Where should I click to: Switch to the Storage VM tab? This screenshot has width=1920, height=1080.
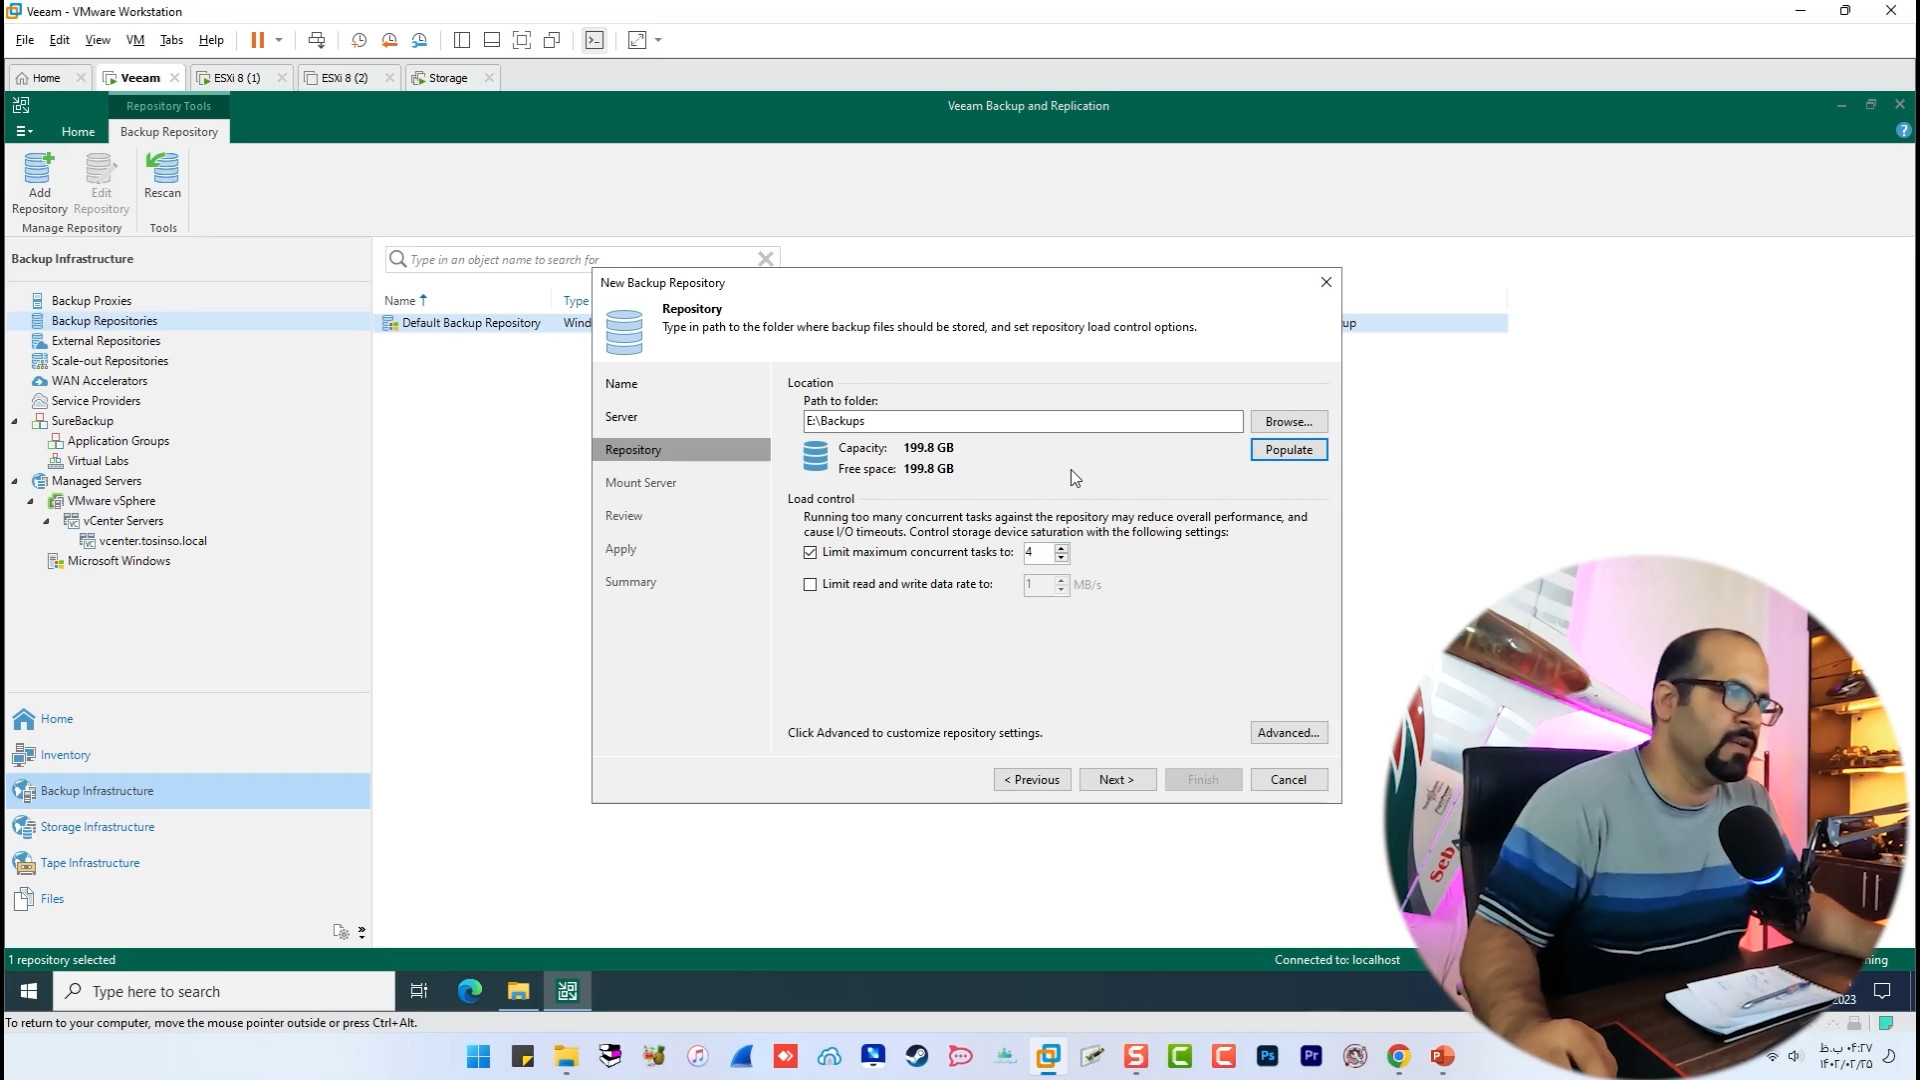coord(448,78)
